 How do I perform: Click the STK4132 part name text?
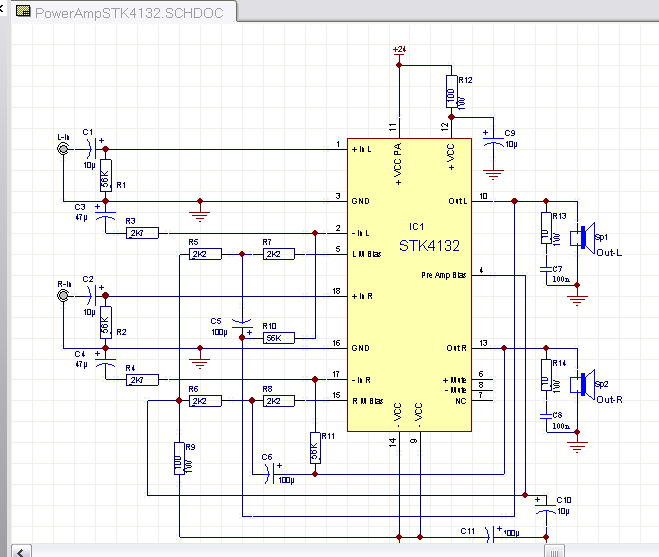click(x=429, y=246)
